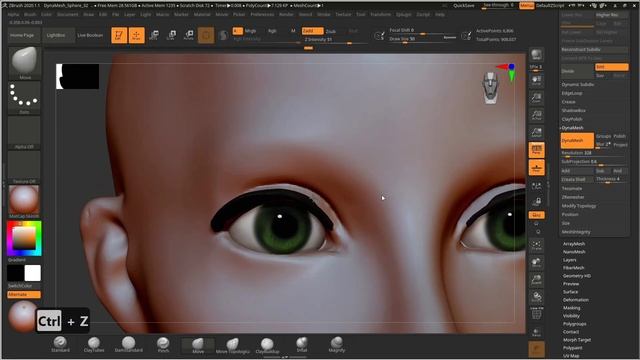The height and width of the screenshot is (360, 640).
Task: Toggle the lock camera button on right shelf
Action: tap(536, 202)
